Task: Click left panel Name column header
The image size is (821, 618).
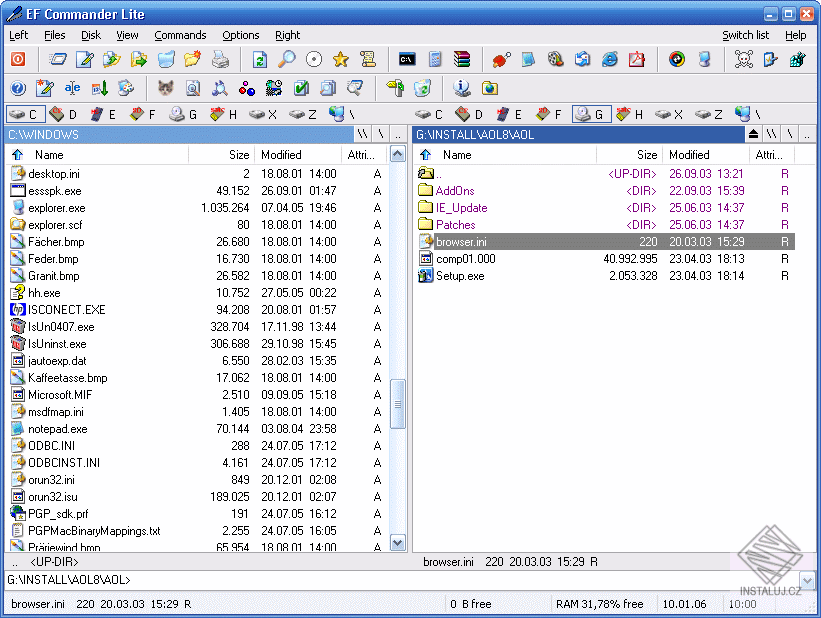Action: (x=49, y=155)
